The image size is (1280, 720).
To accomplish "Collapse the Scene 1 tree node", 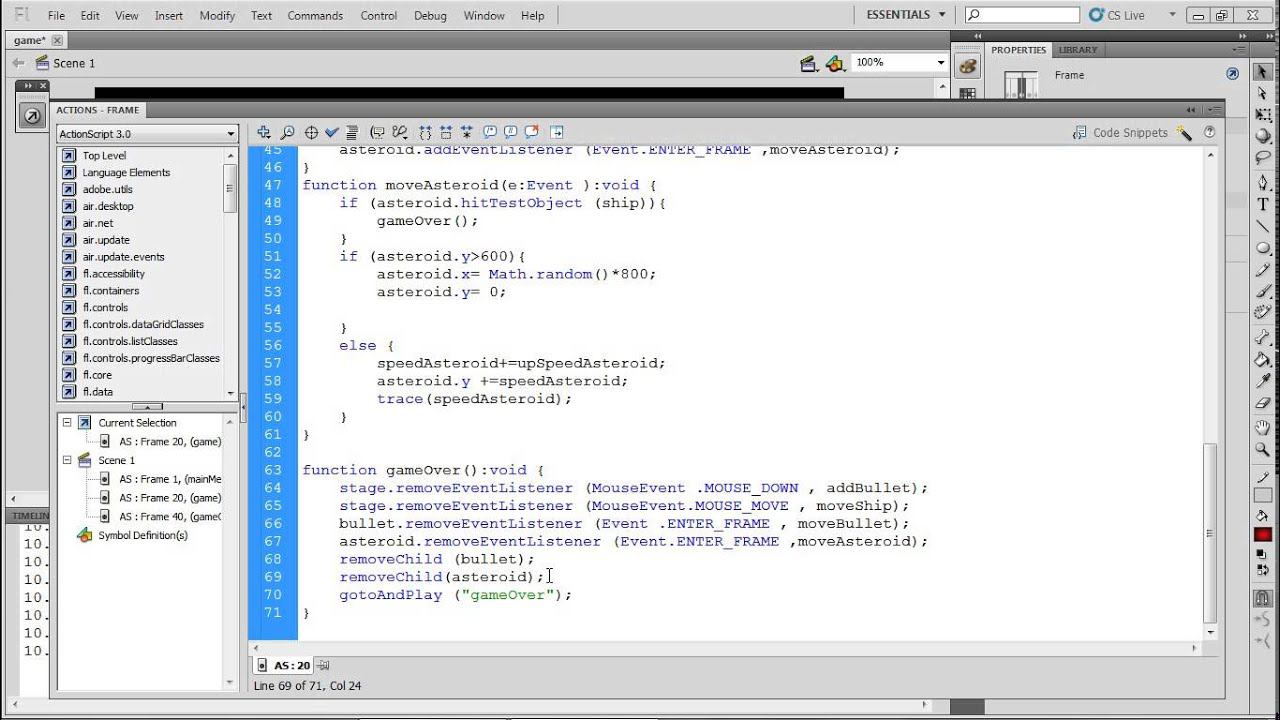I will pos(67,460).
